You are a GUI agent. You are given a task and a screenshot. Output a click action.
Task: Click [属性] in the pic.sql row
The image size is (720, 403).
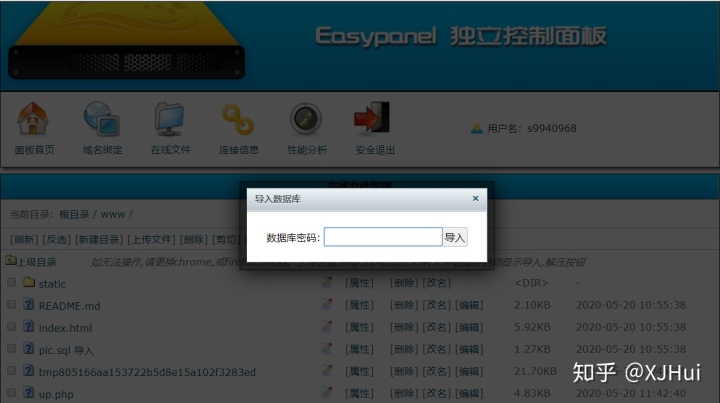359,349
